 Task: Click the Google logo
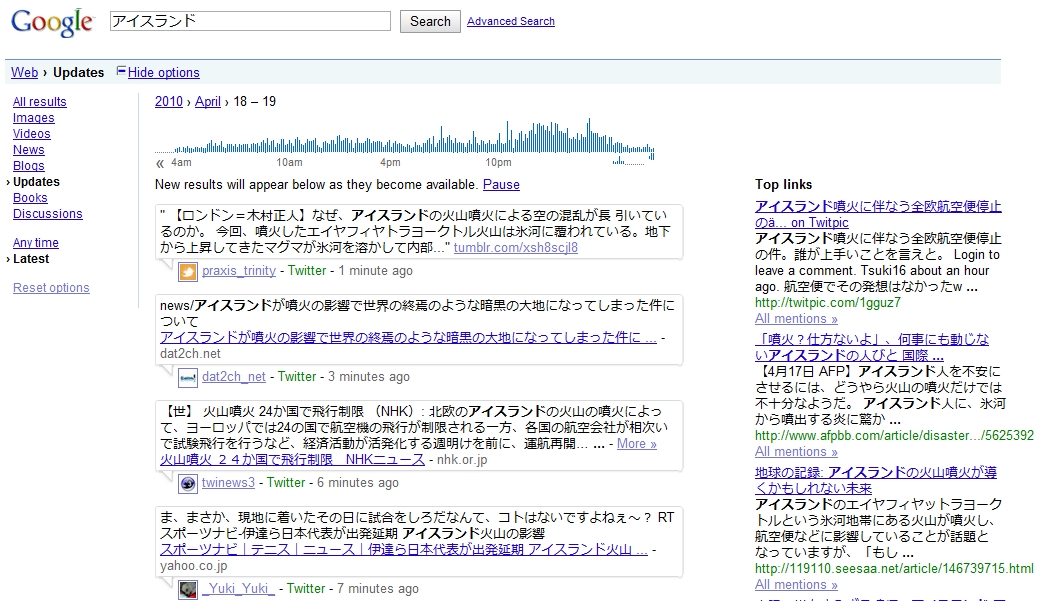(52, 22)
